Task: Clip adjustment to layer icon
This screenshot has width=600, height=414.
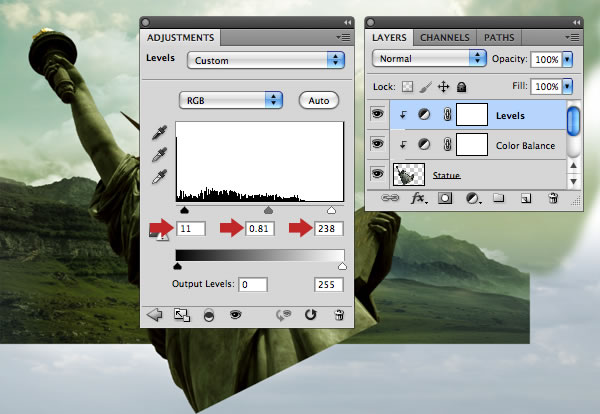Action: (x=209, y=315)
